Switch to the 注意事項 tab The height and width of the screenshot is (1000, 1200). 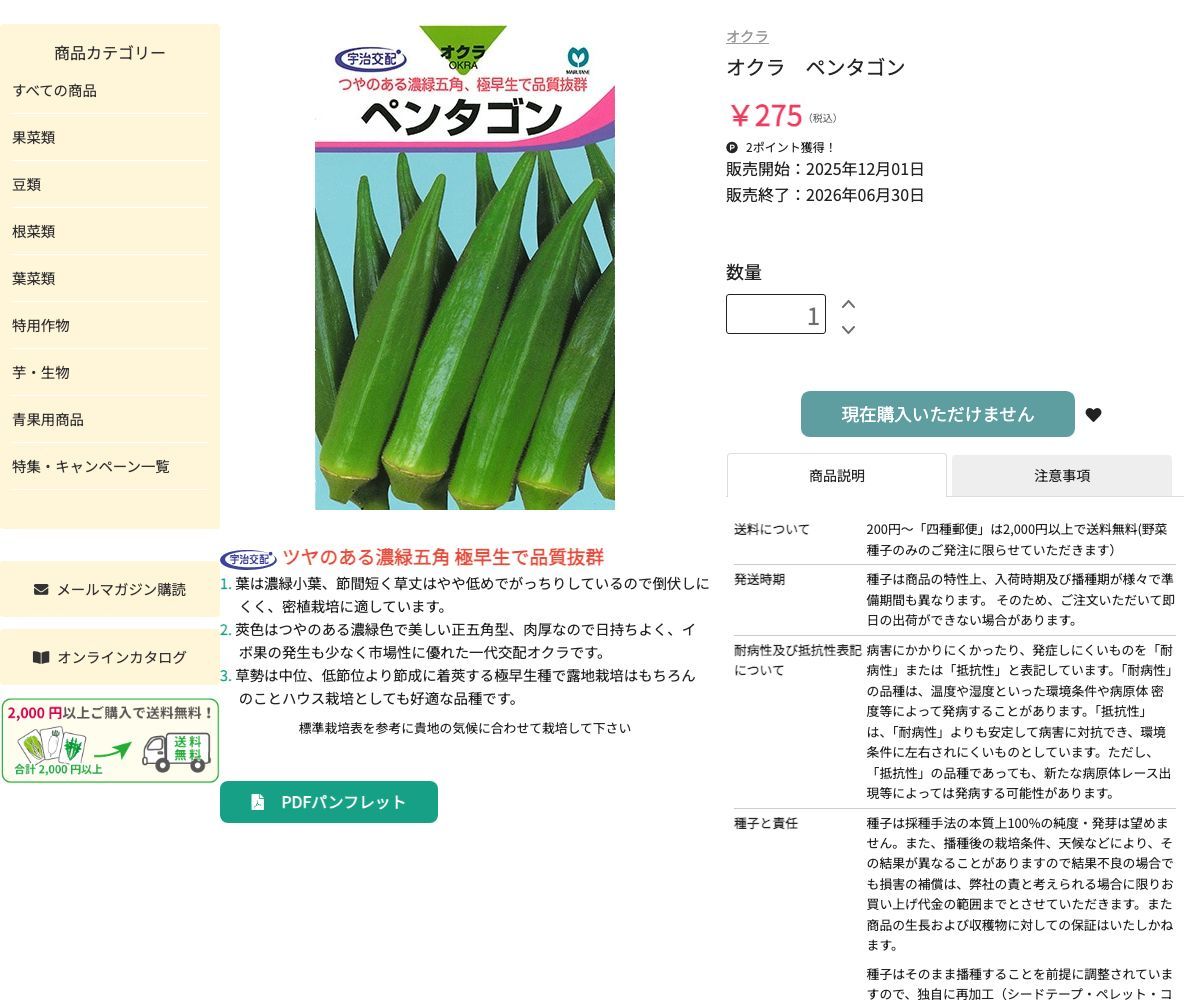pyautogui.click(x=1061, y=476)
